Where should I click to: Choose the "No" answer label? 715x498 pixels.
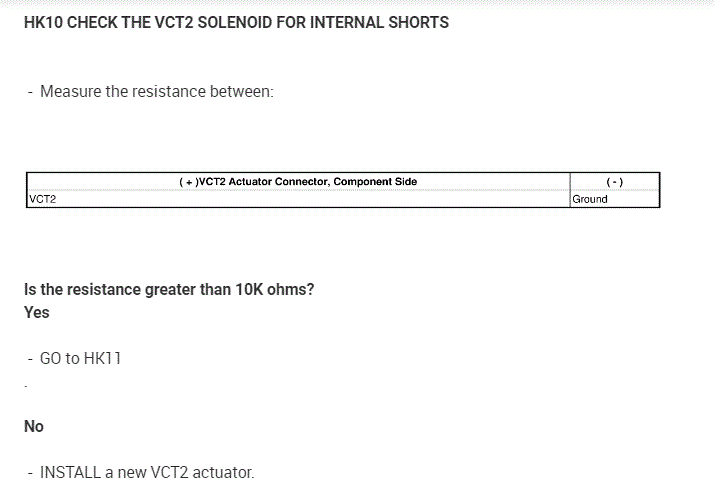(34, 426)
